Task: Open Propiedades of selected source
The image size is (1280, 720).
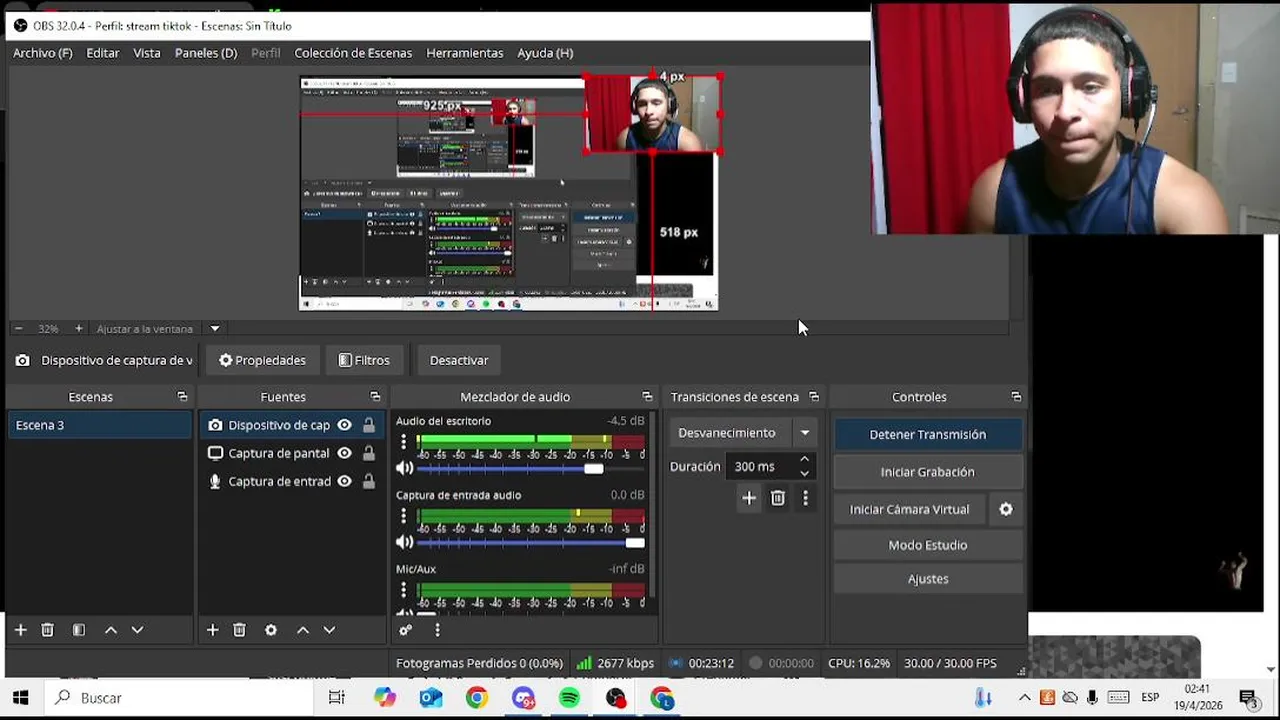Action: click(262, 360)
